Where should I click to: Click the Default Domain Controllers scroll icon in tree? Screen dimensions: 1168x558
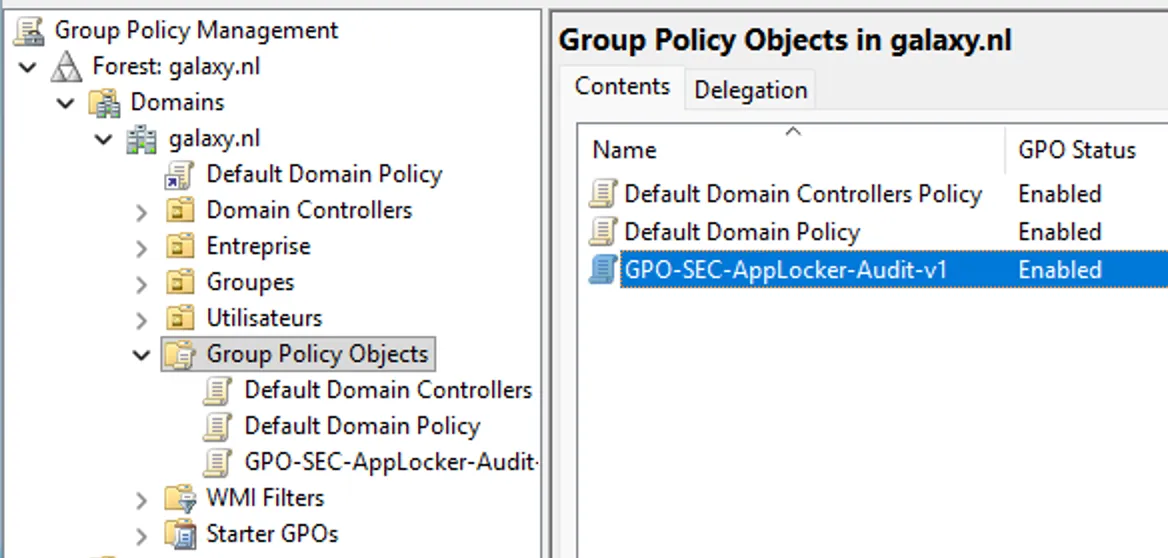coord(218,390)
